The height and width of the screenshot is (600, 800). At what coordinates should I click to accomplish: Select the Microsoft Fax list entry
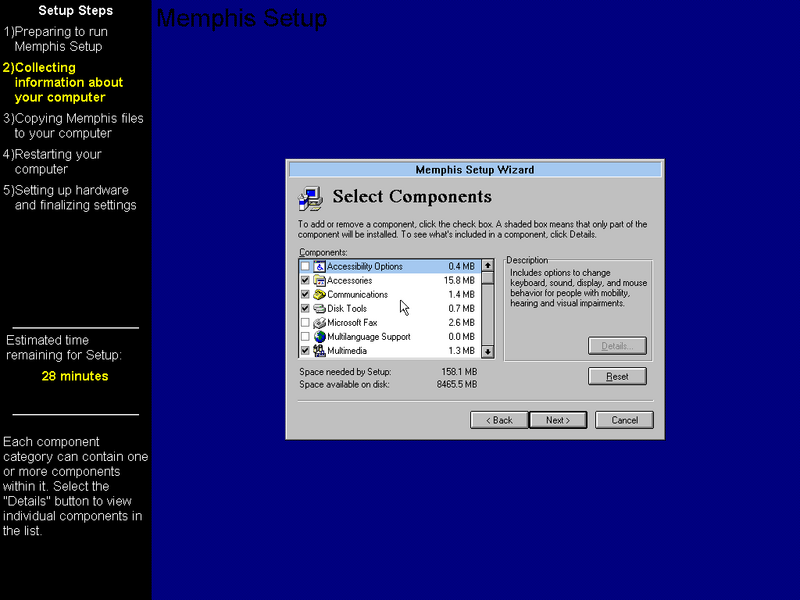point(390,322)
